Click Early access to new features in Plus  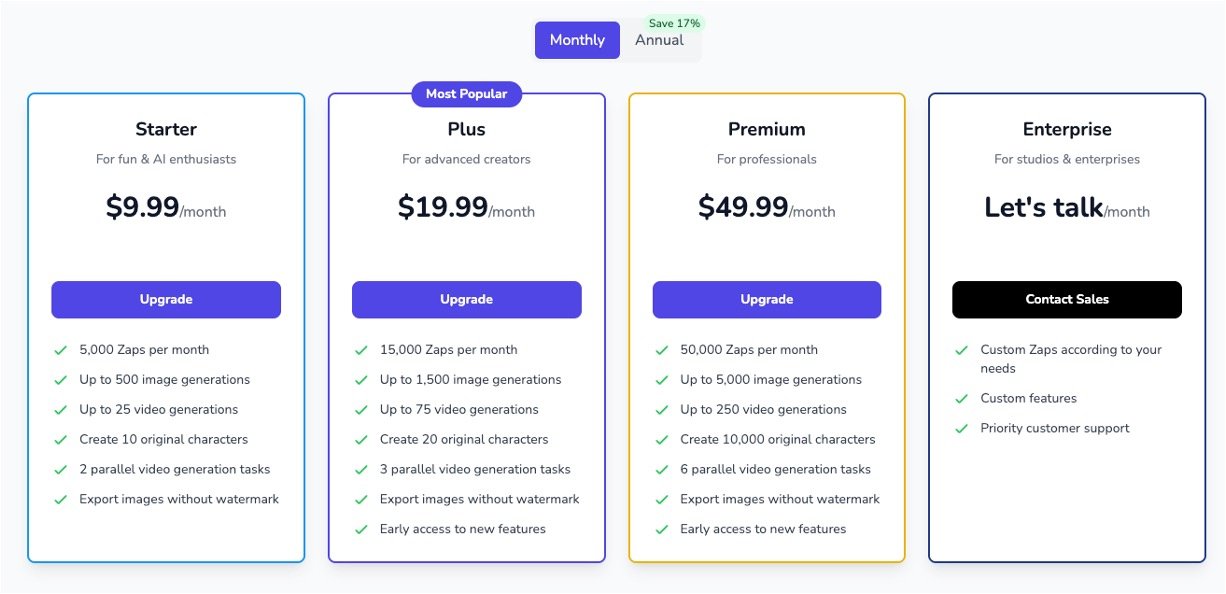[x=463, y=529]
